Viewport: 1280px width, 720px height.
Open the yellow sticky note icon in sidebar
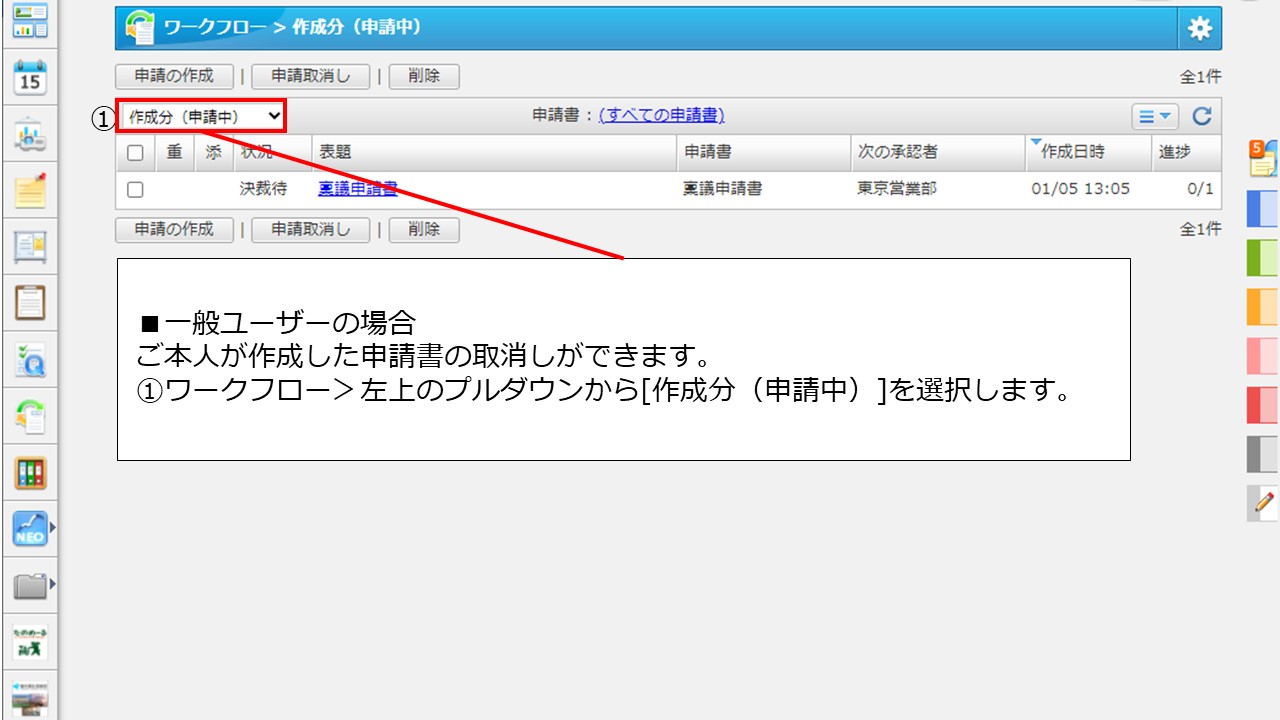(x=30, y=191)
